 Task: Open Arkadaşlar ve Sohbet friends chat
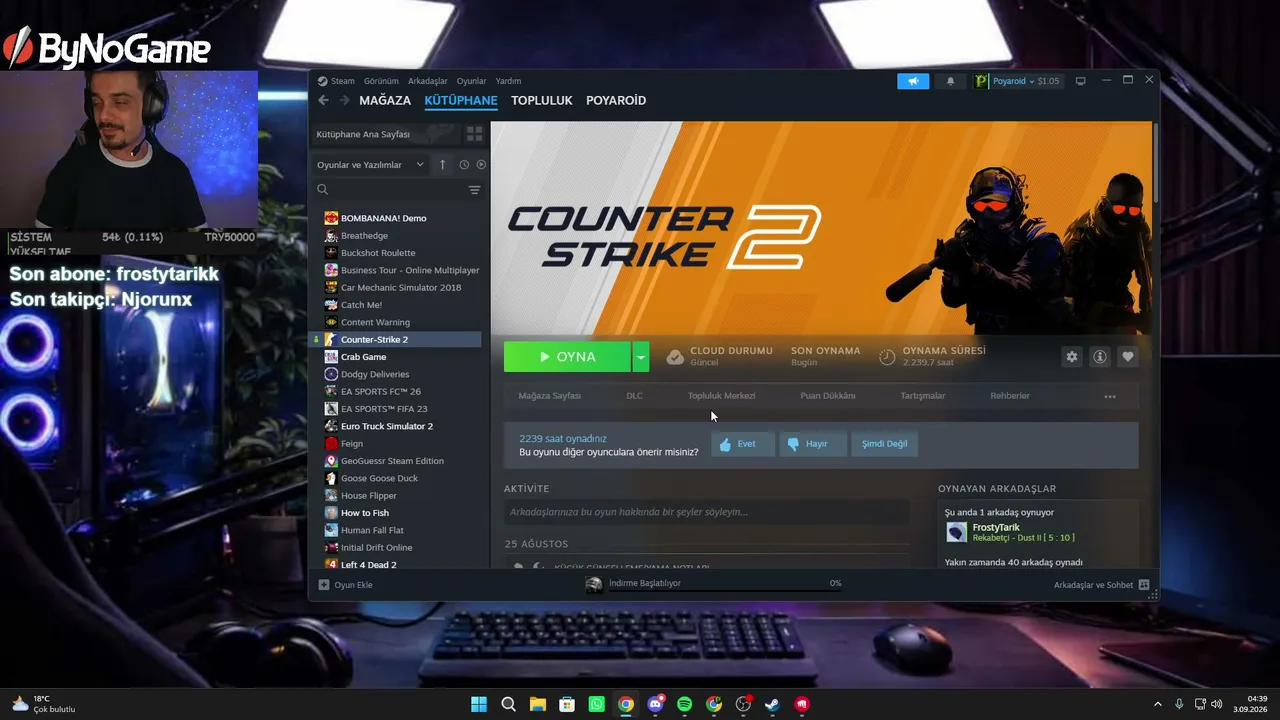(x=1102, y=585)
